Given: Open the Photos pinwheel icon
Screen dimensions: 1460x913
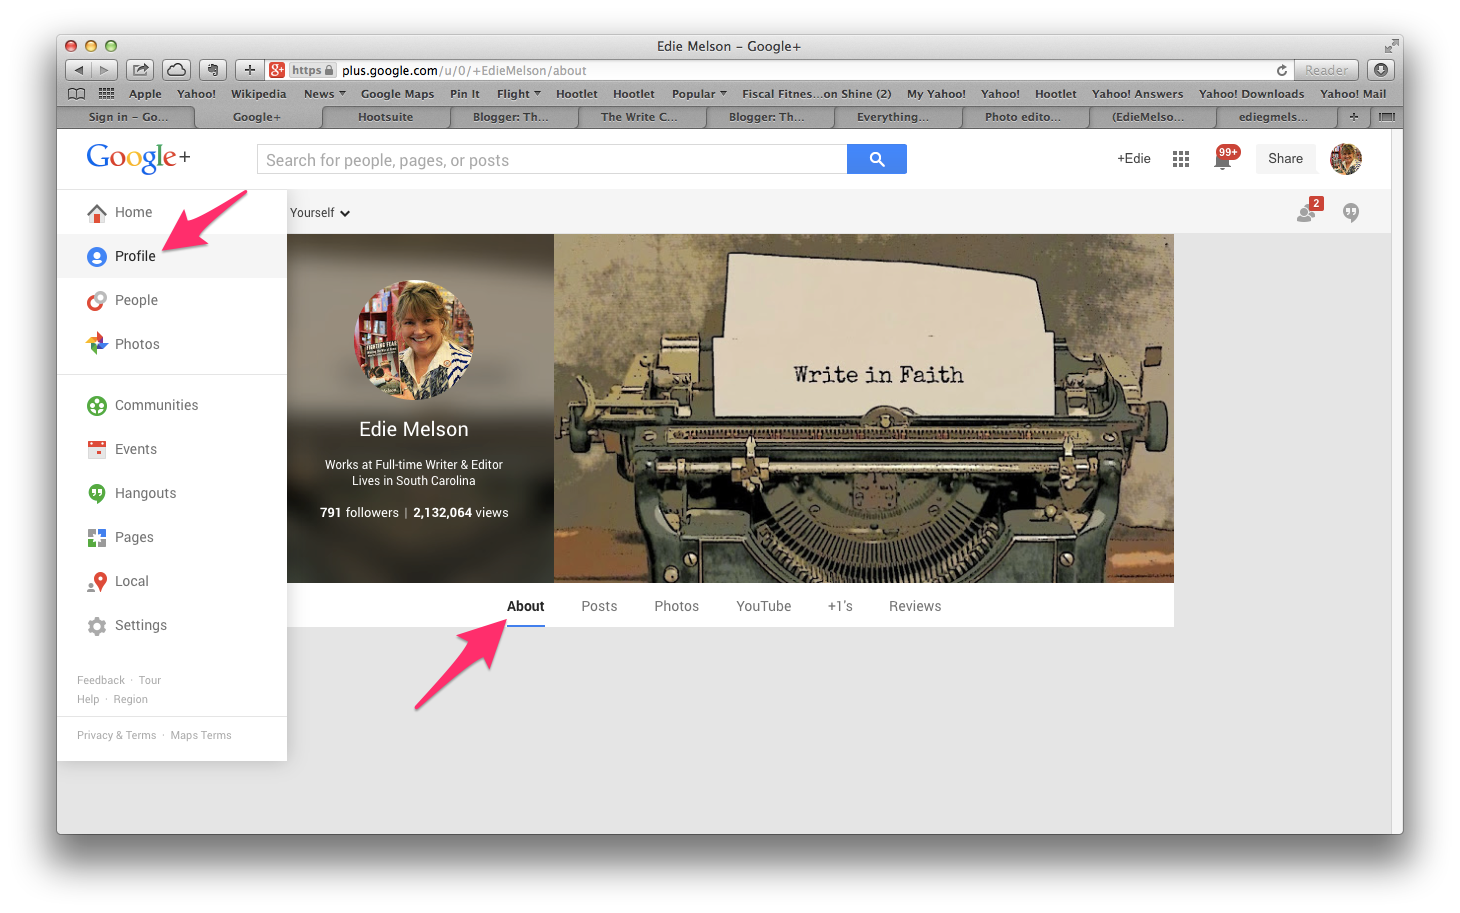Looking at the screenshot, I should (x=97, y=344).
